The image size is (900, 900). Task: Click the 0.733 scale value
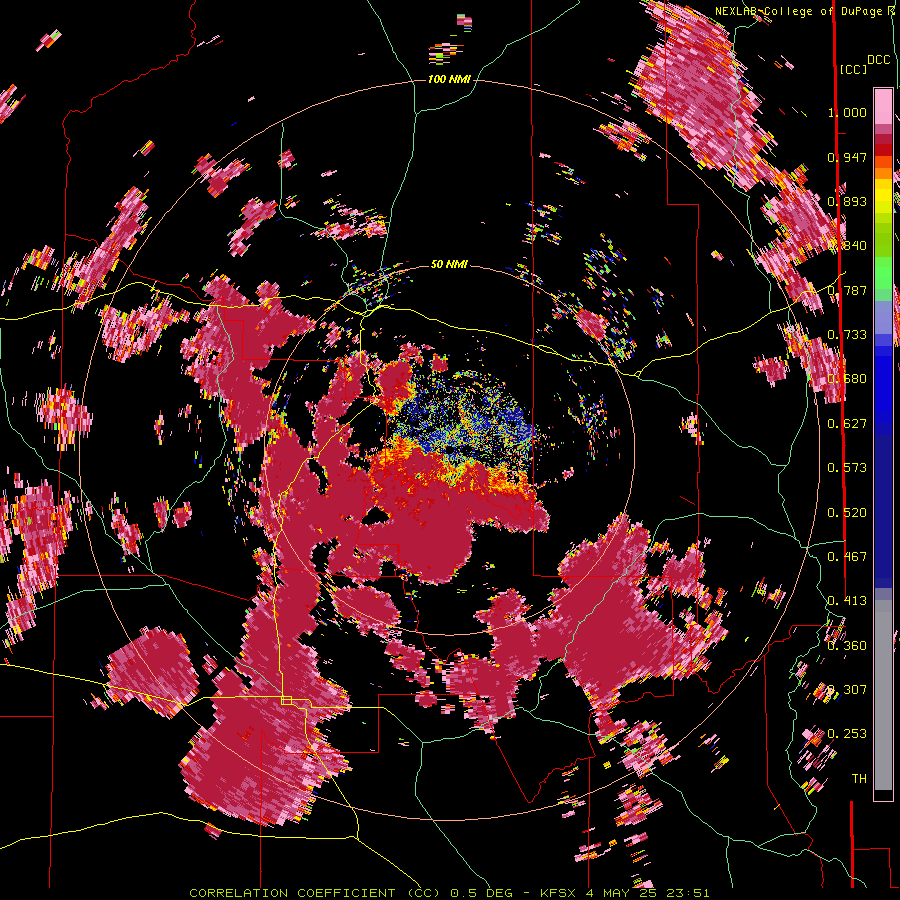[847, 334]
